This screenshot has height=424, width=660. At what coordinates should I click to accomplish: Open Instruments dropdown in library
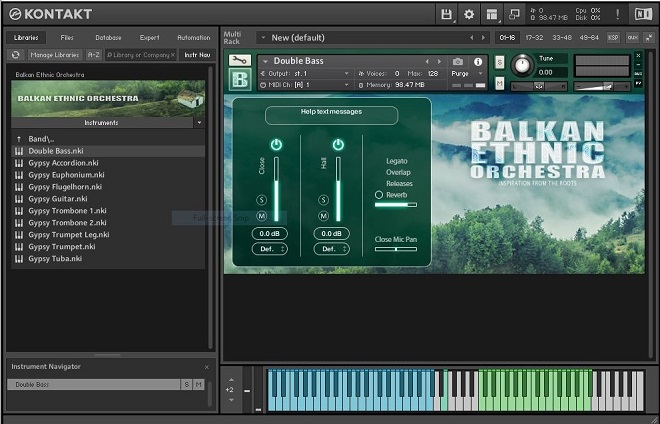click(199, 123)
